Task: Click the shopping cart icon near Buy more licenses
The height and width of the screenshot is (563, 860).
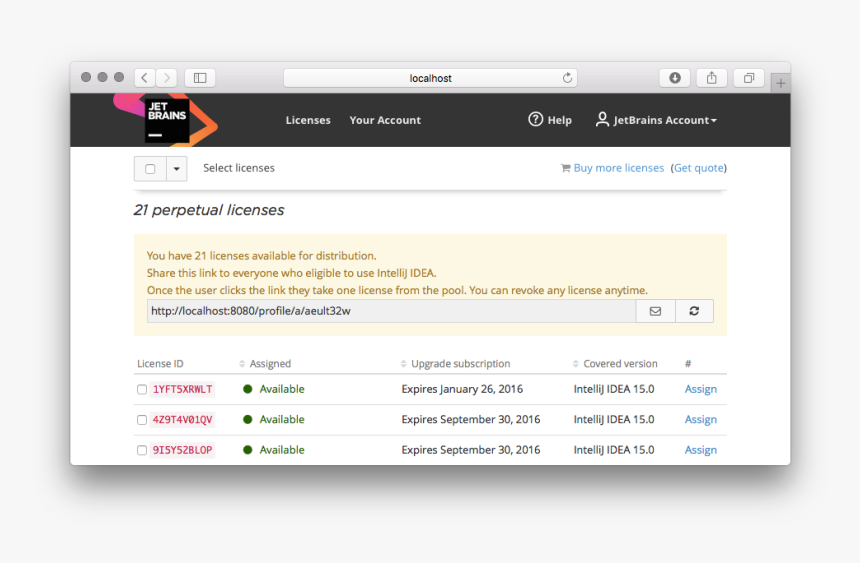Action: [565, 168]
